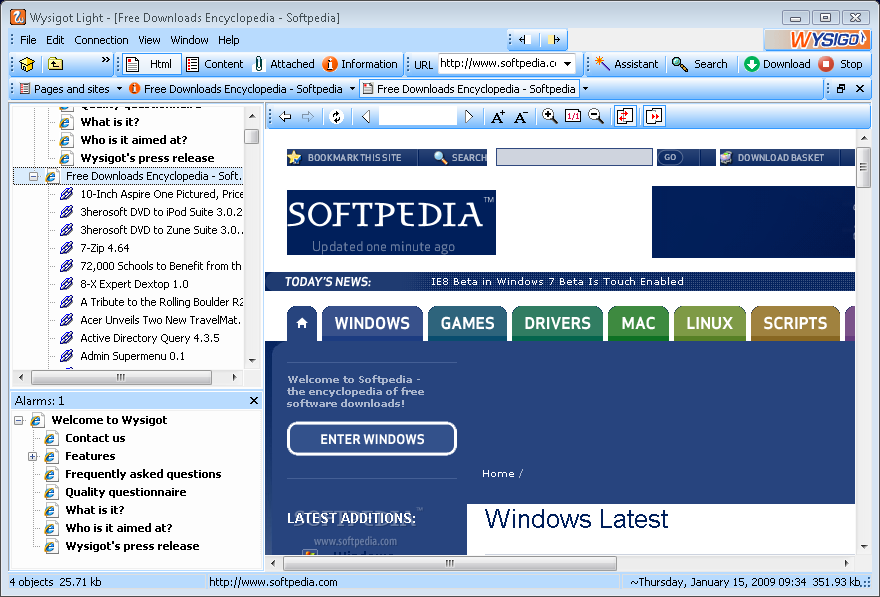880x597 pixels.
Task: Go to next page with right triangle
Action: 469,117
